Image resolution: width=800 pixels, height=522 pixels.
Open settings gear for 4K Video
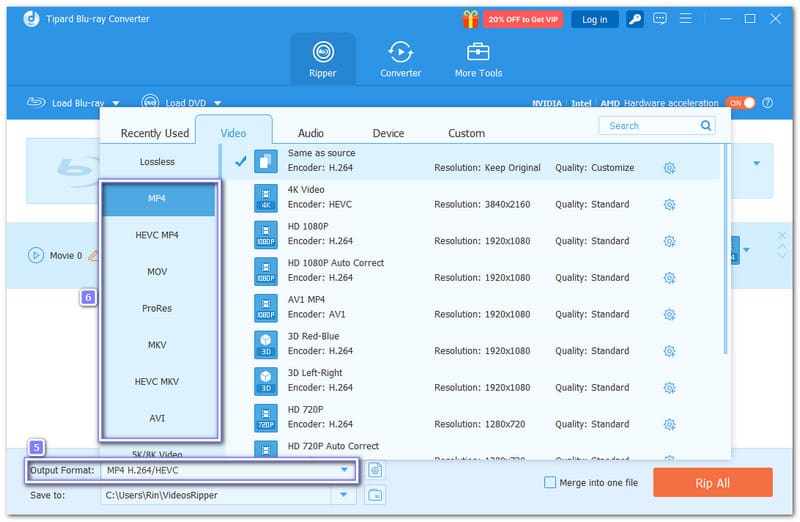(669, 205)
